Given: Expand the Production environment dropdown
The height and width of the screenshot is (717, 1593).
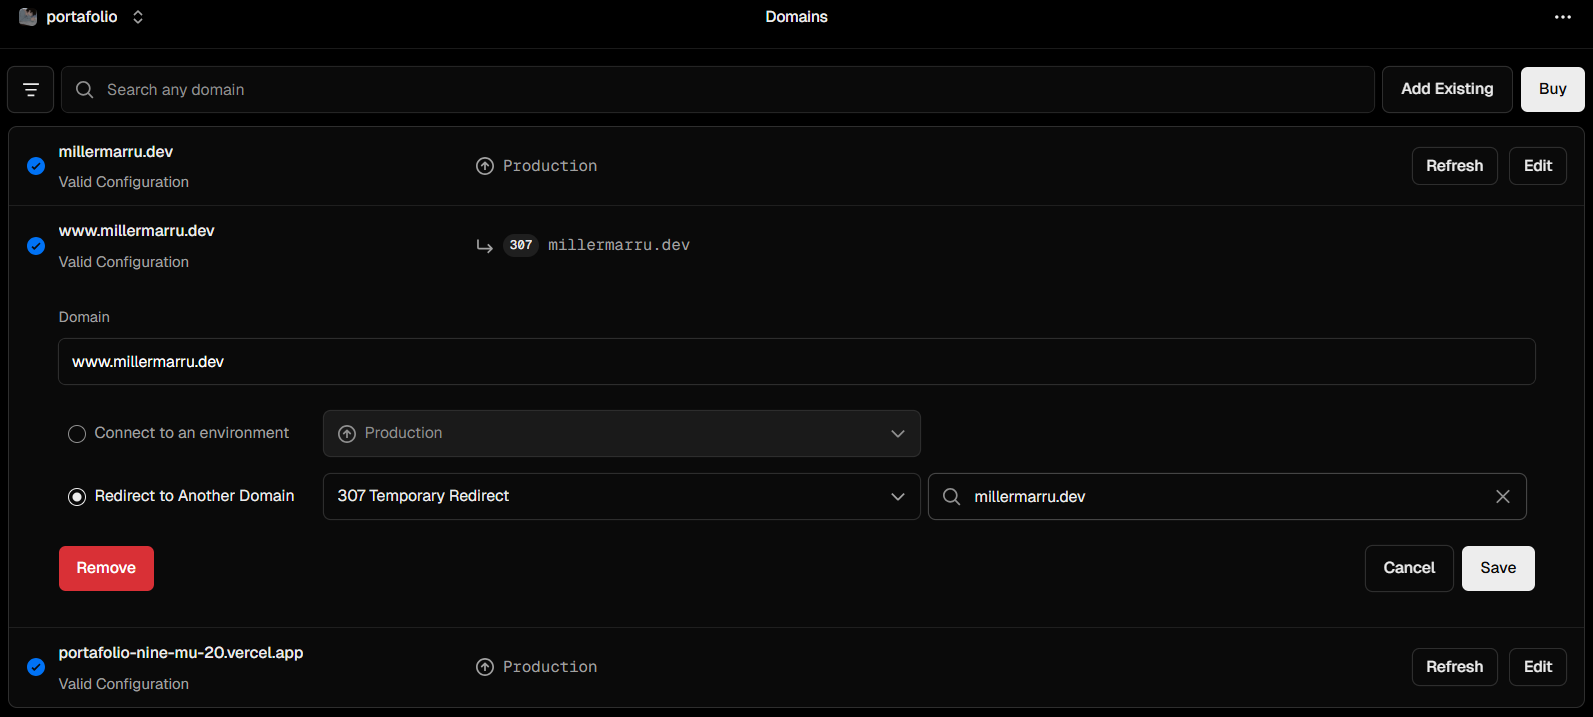Looking at the screenshot, I should pos(622,434).
